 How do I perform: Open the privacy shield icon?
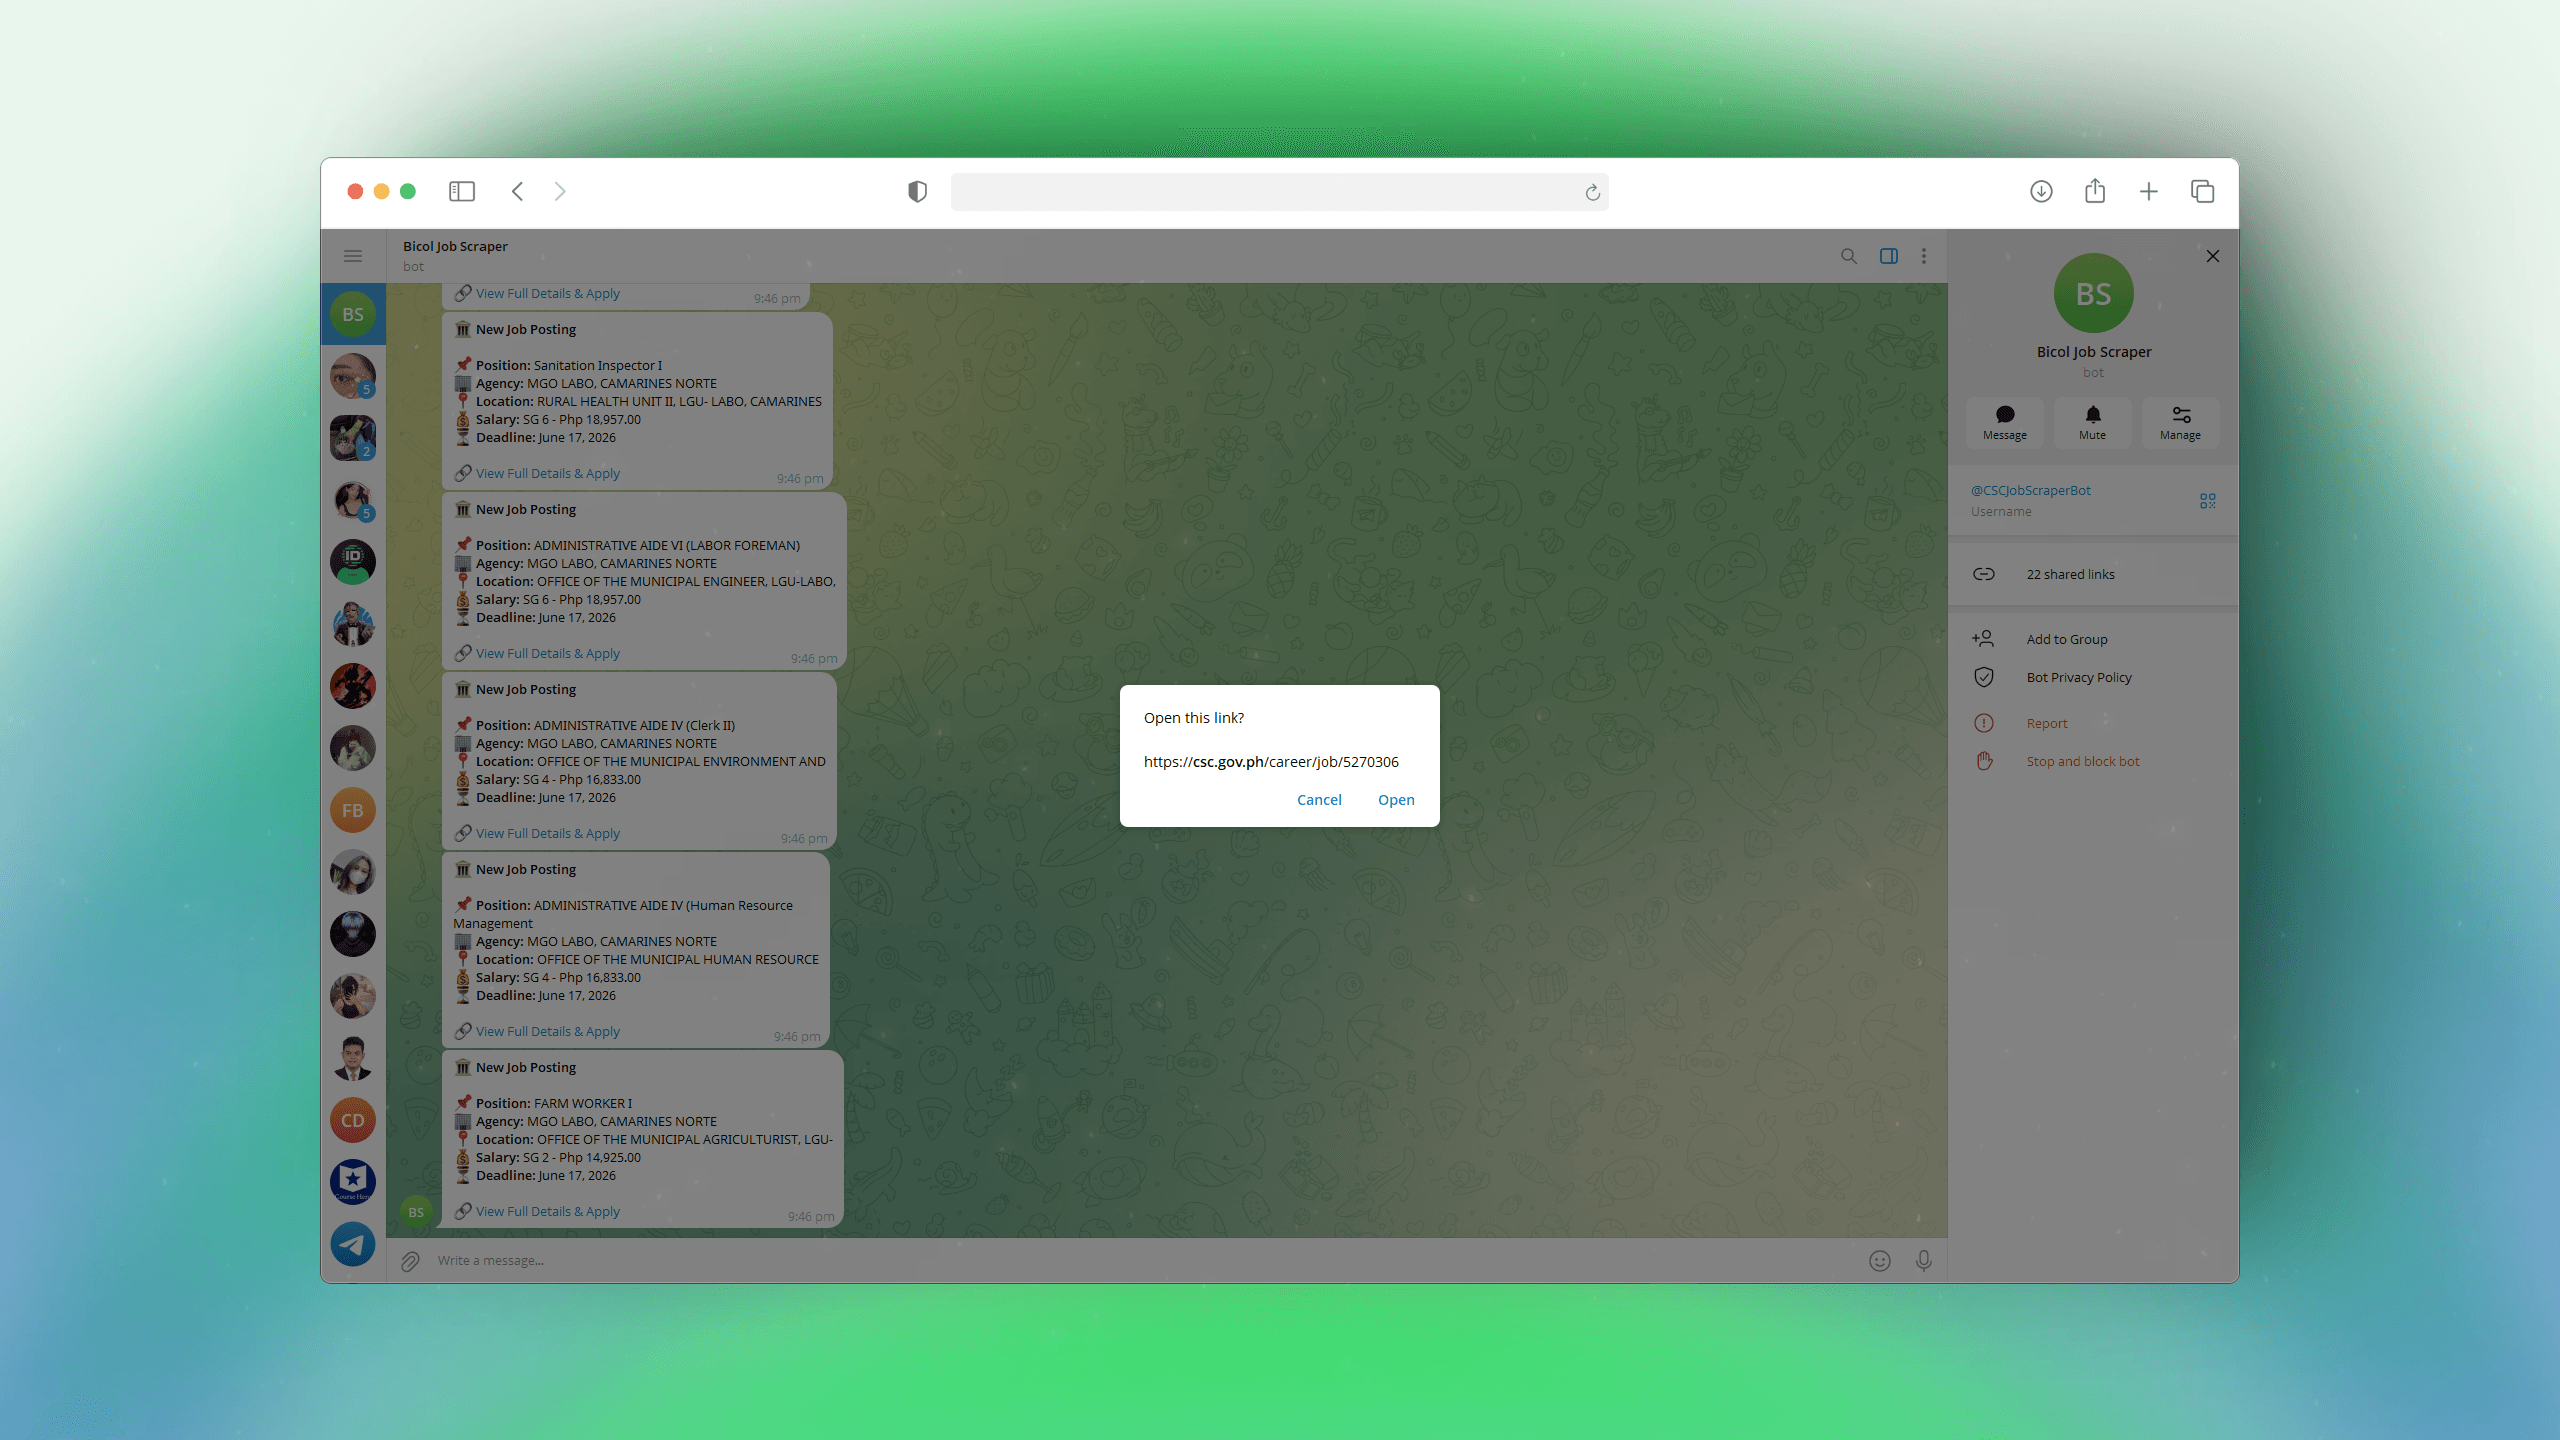917,191
